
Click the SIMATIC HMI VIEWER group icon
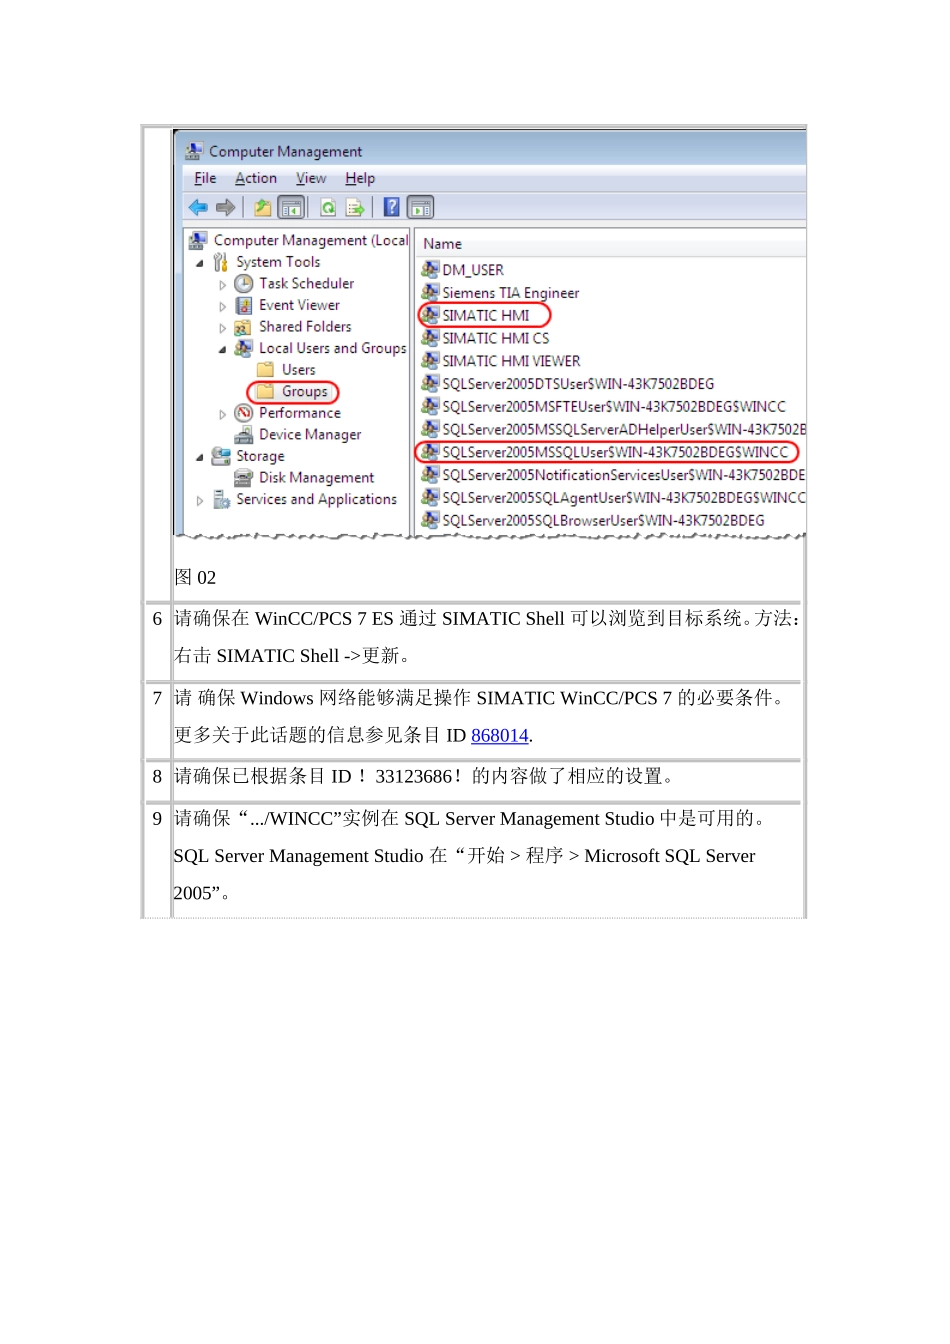pos(430,360)
